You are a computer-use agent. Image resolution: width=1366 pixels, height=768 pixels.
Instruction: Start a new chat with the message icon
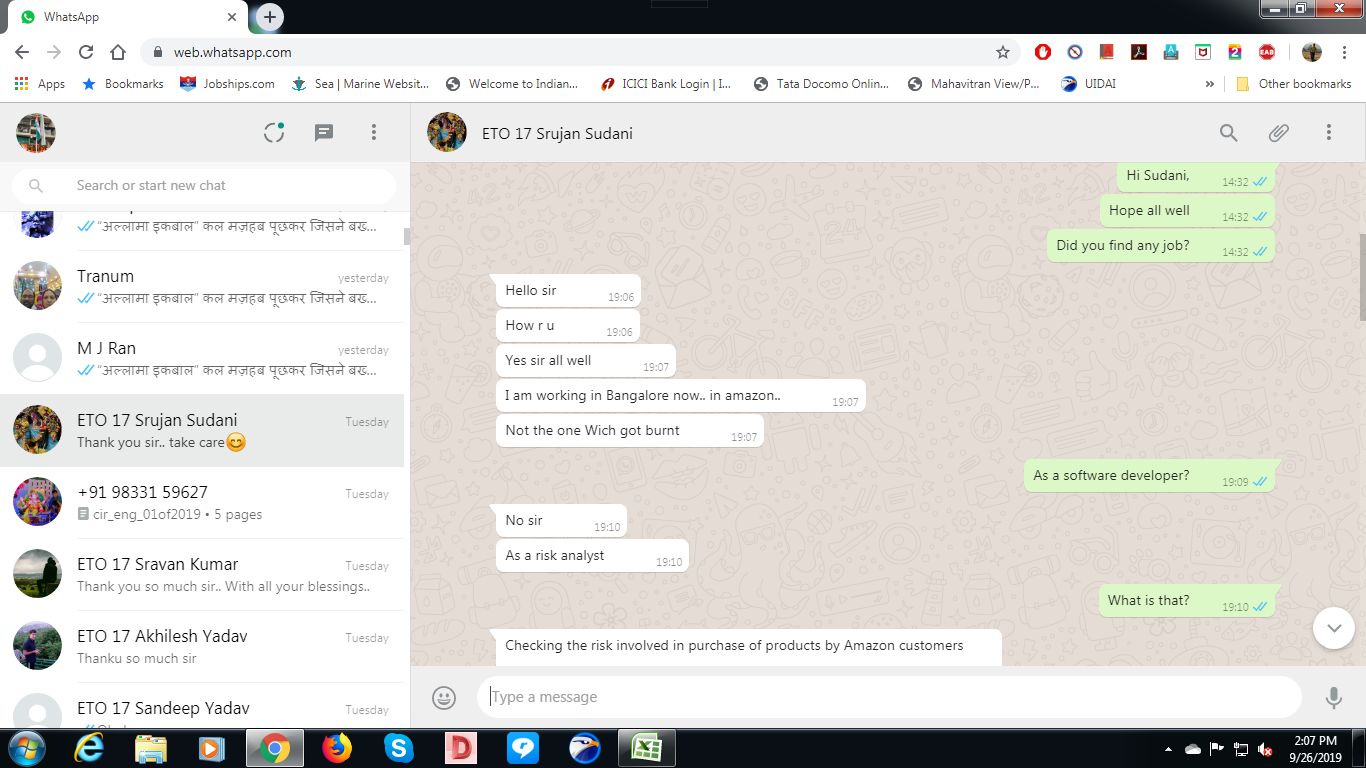(x=324, y=133)
